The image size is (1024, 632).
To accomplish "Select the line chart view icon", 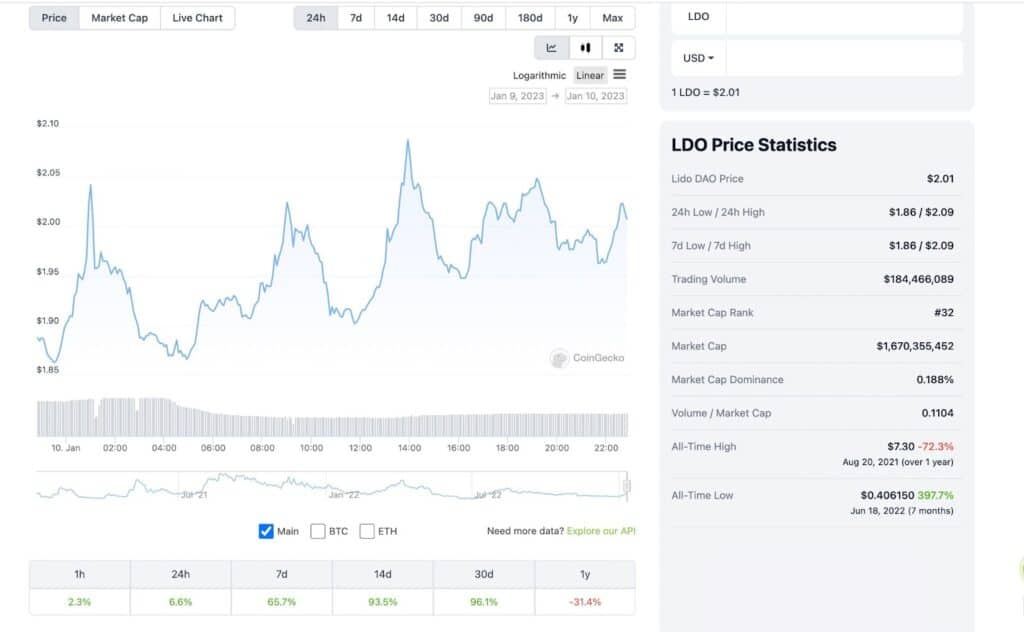I will coord(551,48).
